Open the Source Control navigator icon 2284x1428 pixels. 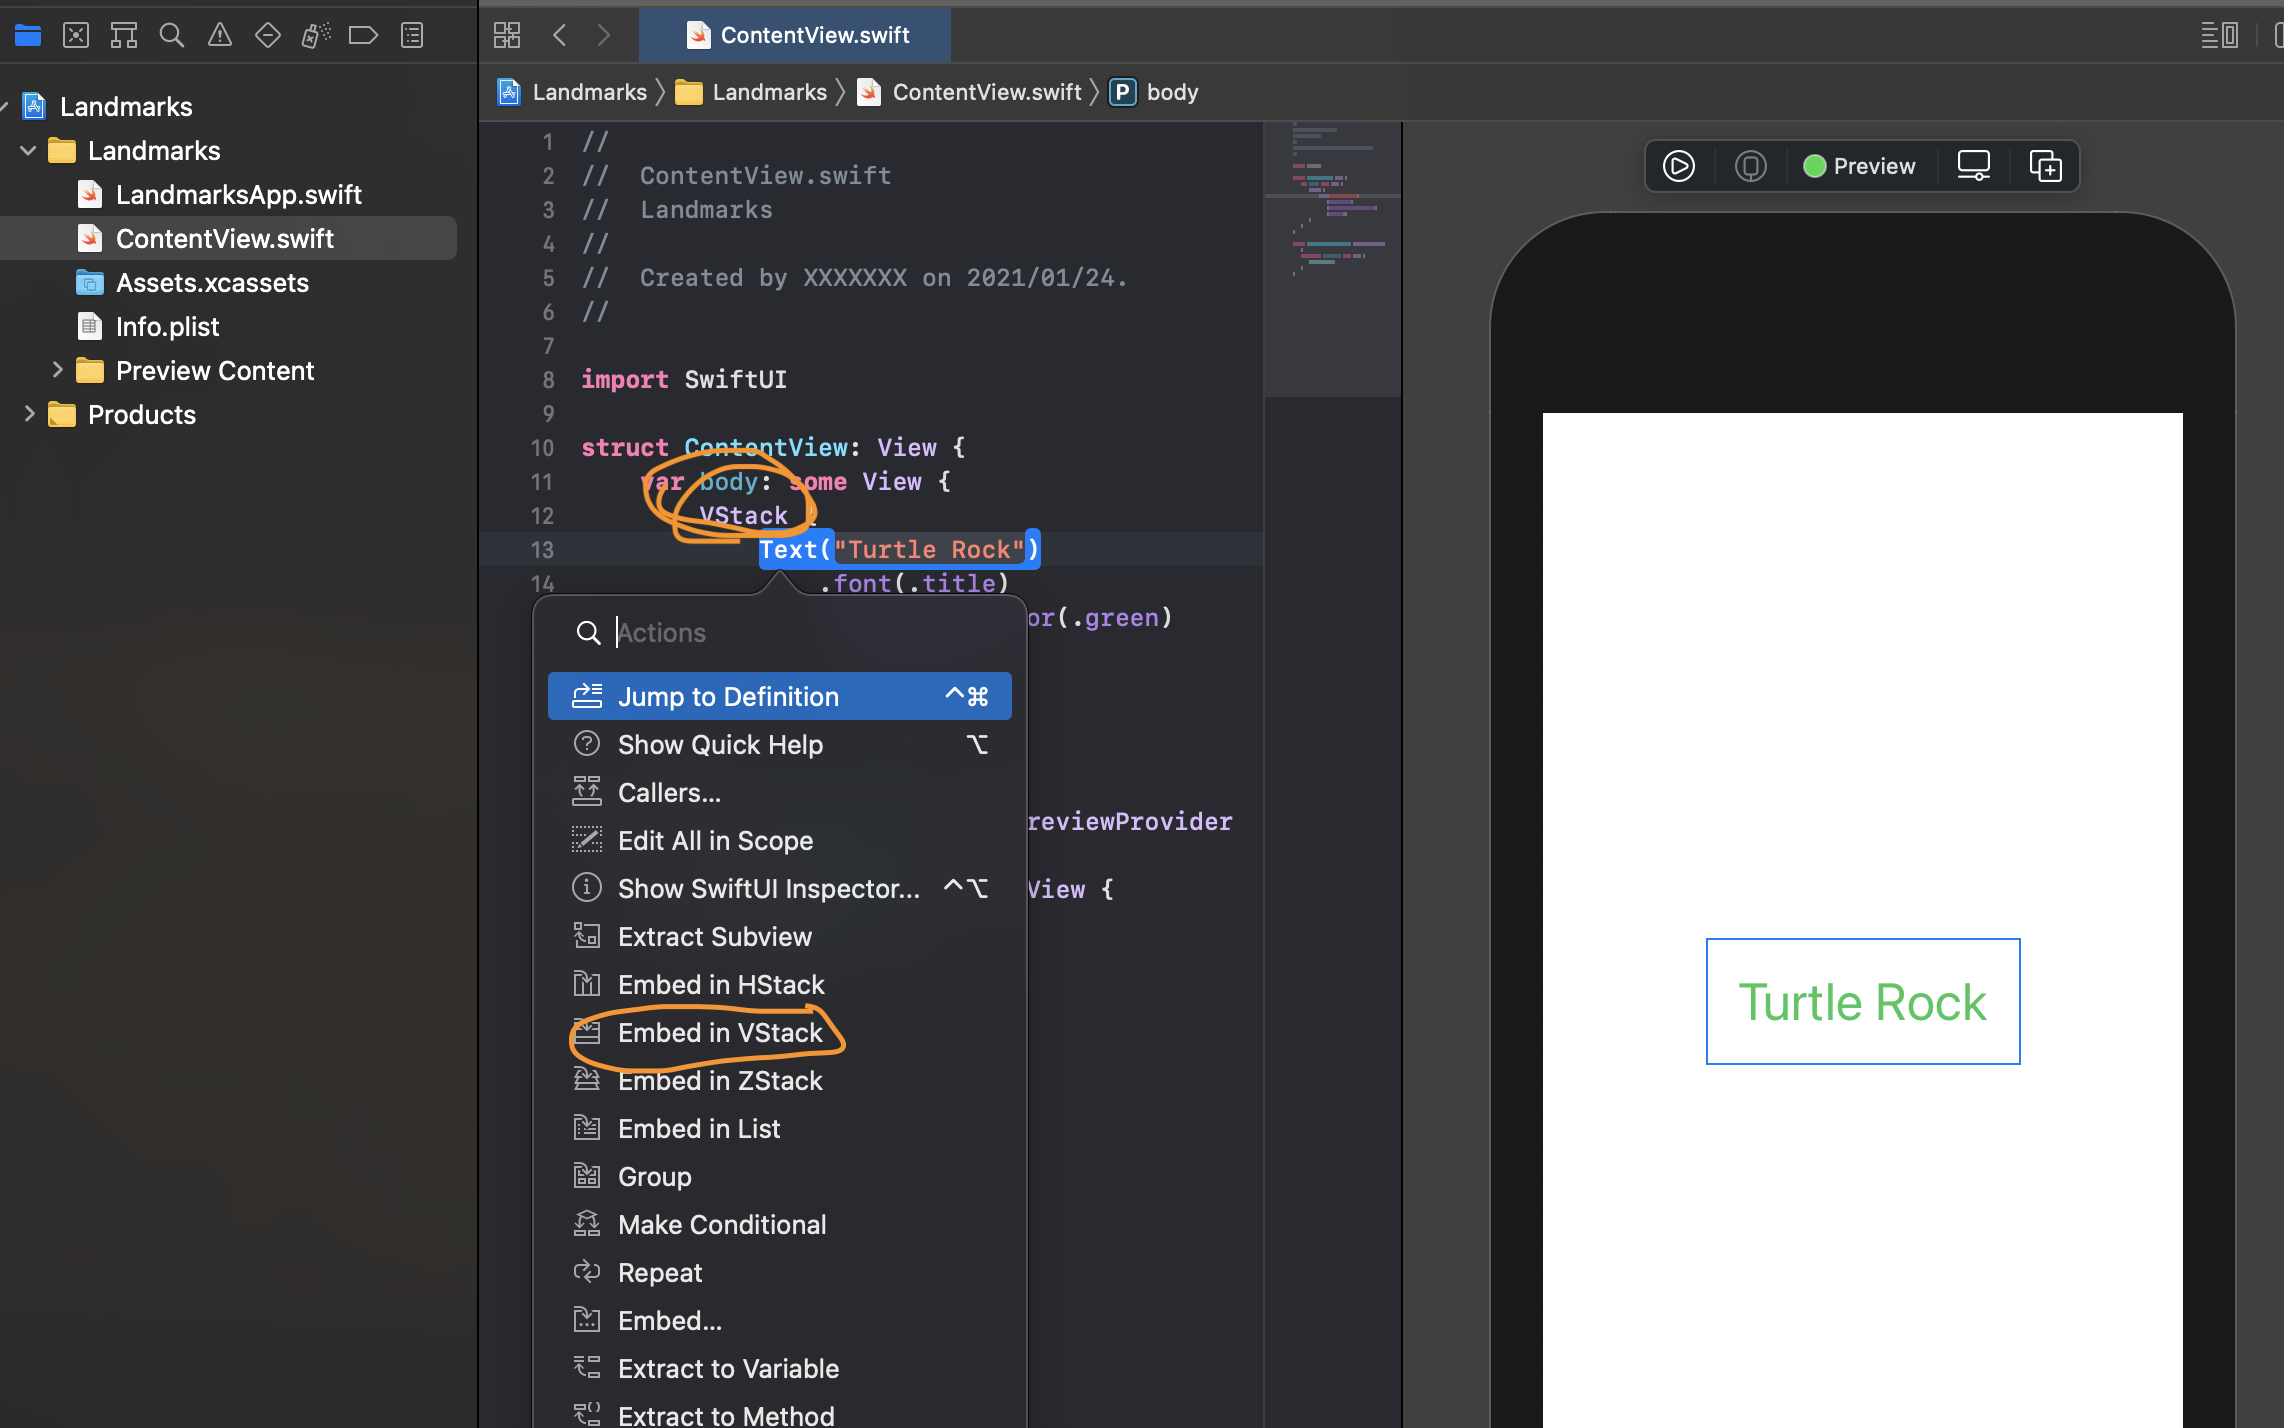pos(76,36)
